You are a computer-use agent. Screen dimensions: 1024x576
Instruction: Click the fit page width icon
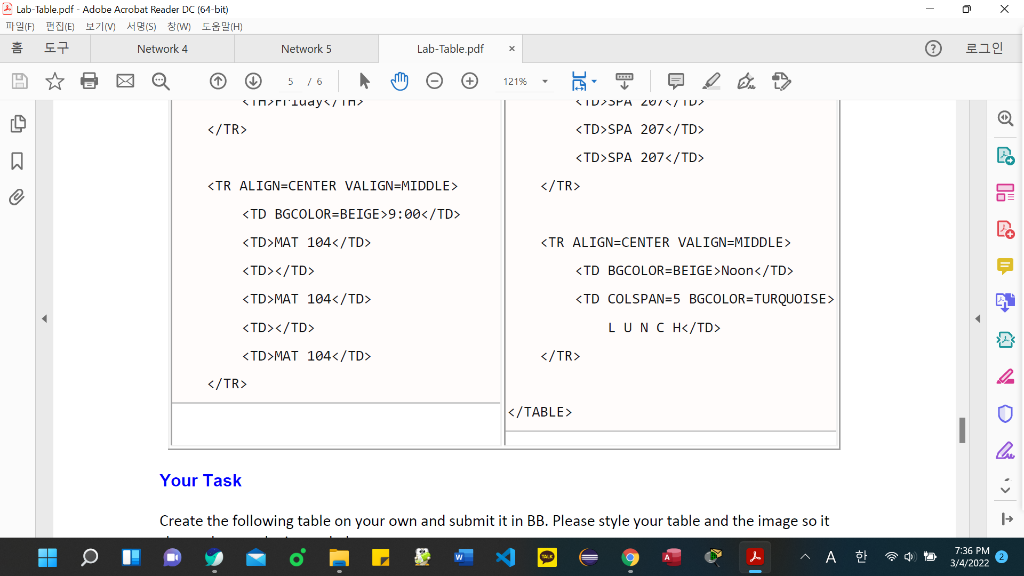tap(579, 81)
